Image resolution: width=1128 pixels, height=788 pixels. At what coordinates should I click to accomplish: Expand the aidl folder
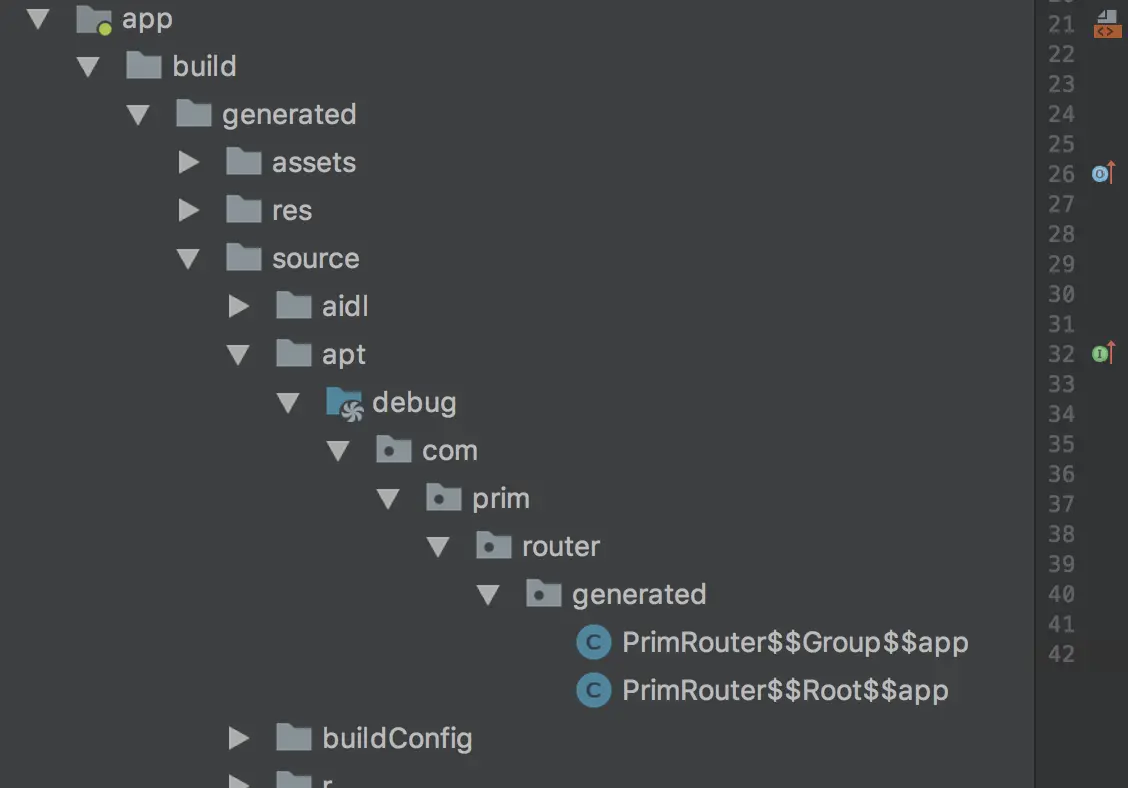point(238,307)
